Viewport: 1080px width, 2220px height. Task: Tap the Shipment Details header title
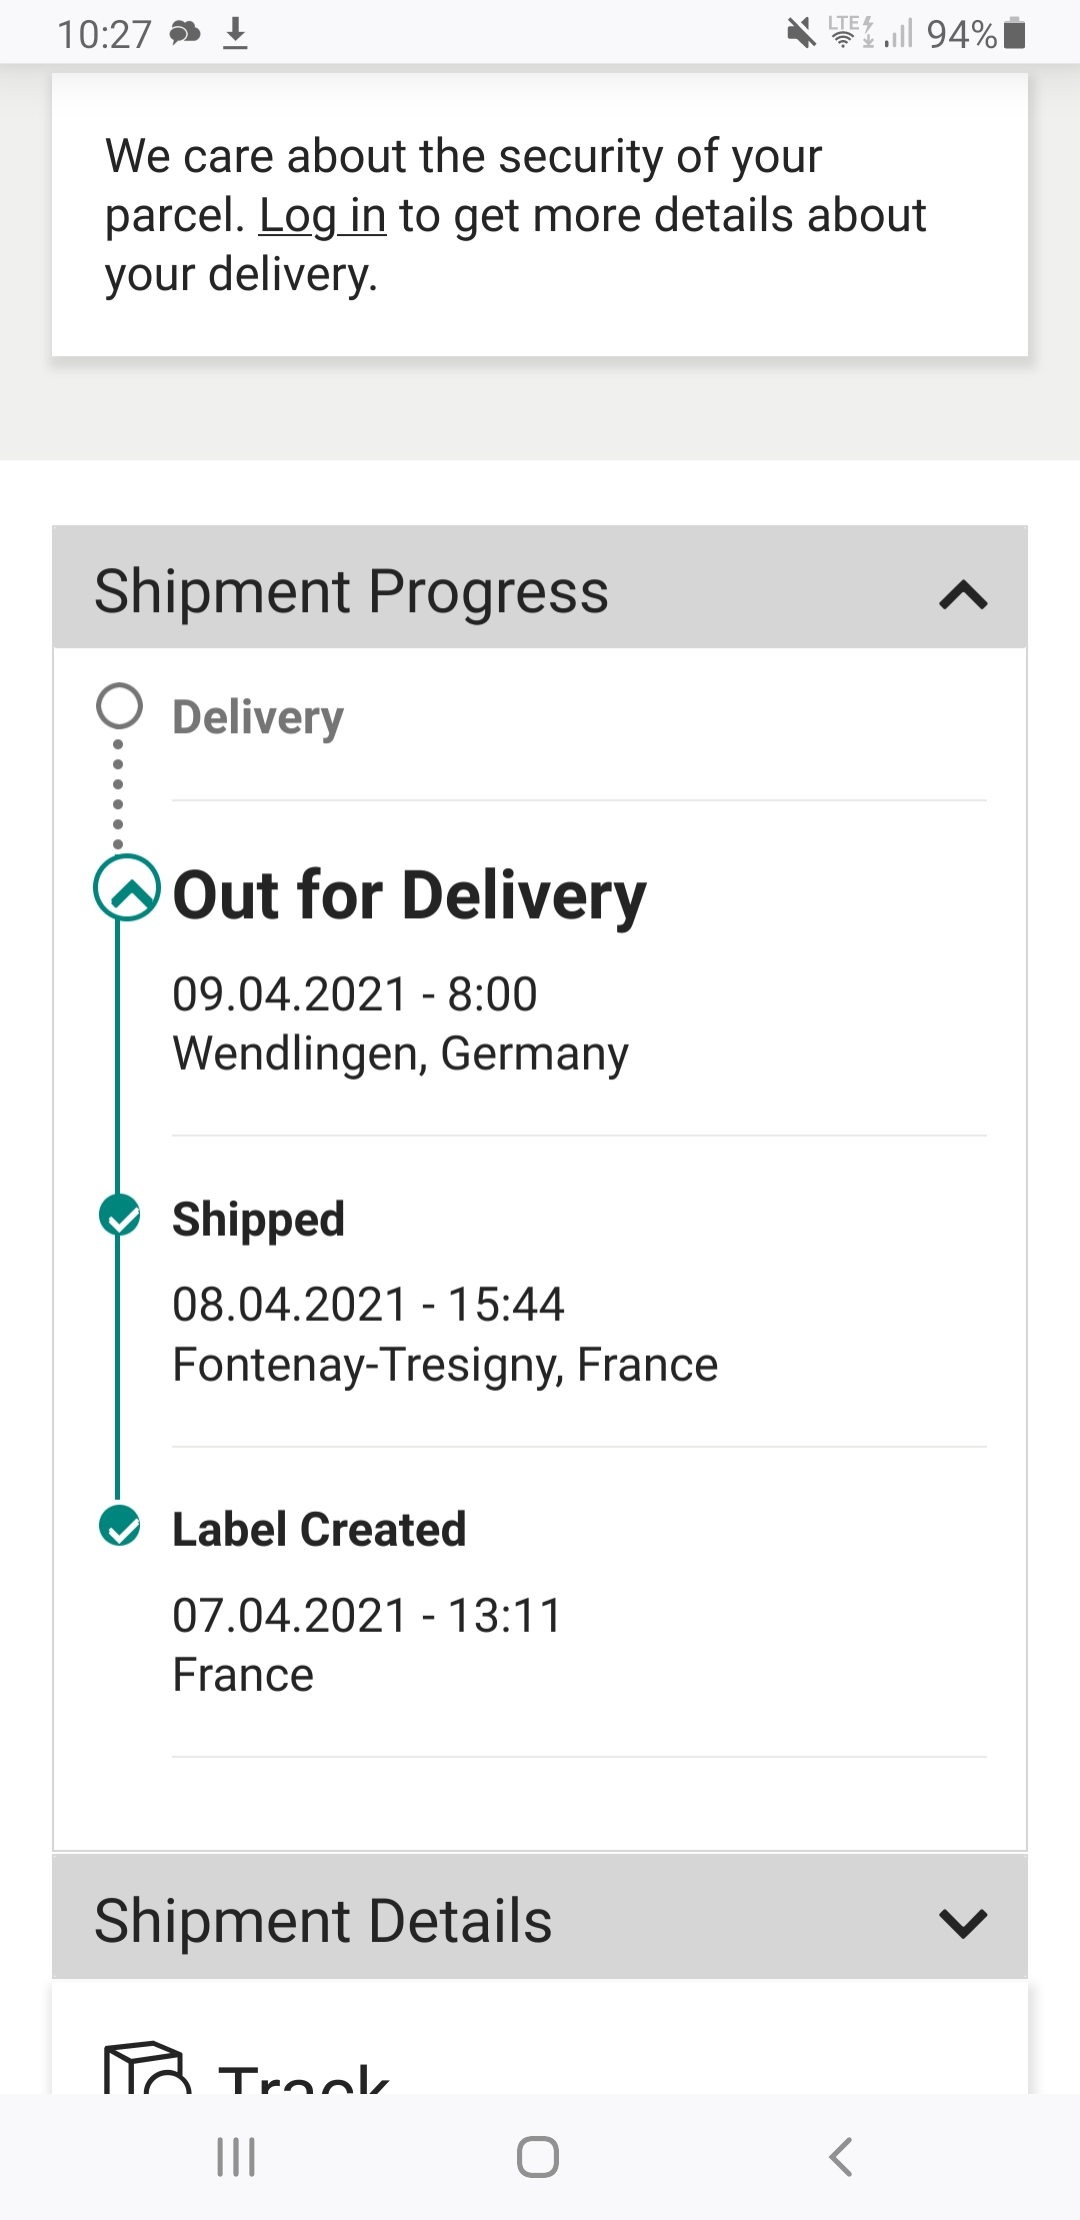tap(323, 1921)
